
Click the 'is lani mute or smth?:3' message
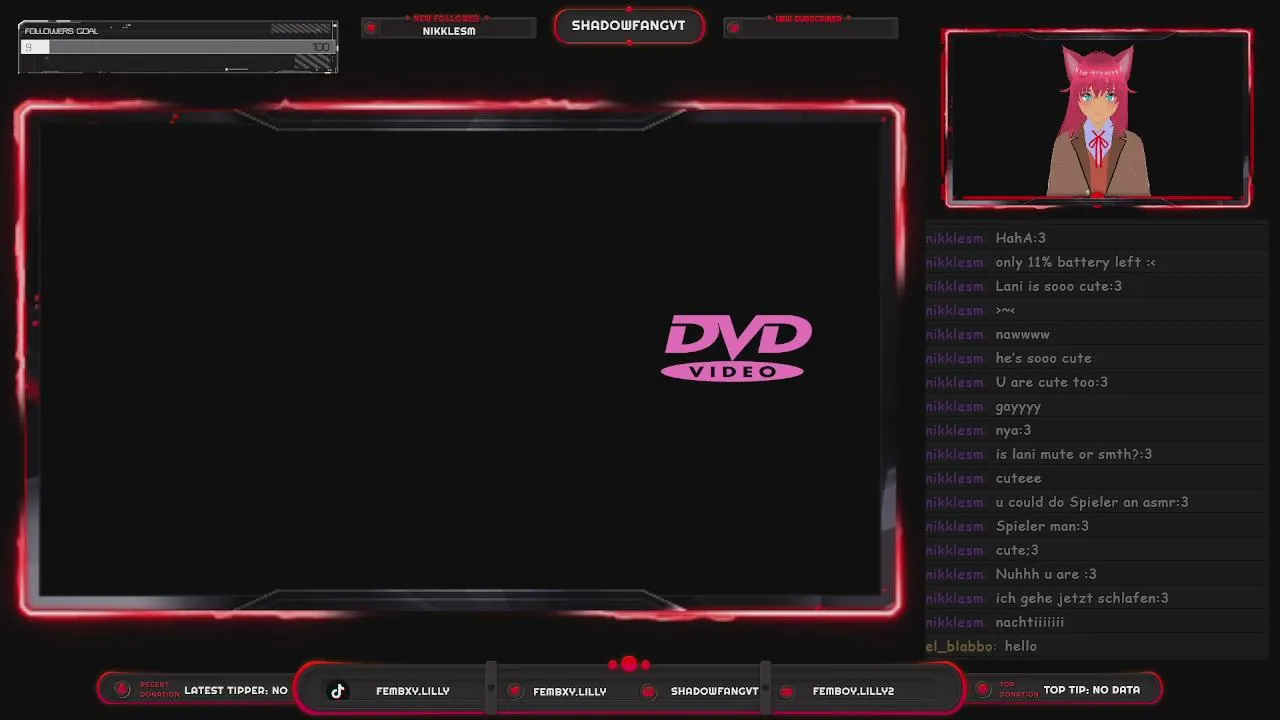(1073, 454)
